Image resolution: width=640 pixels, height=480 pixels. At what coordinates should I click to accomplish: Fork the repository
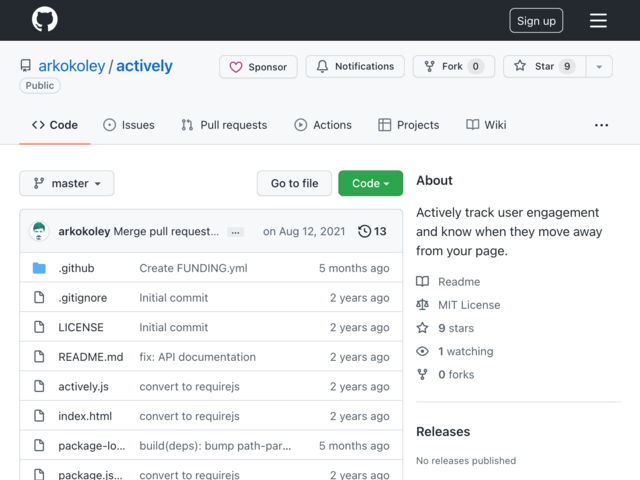pyautogui.click(x=453, y=67)
